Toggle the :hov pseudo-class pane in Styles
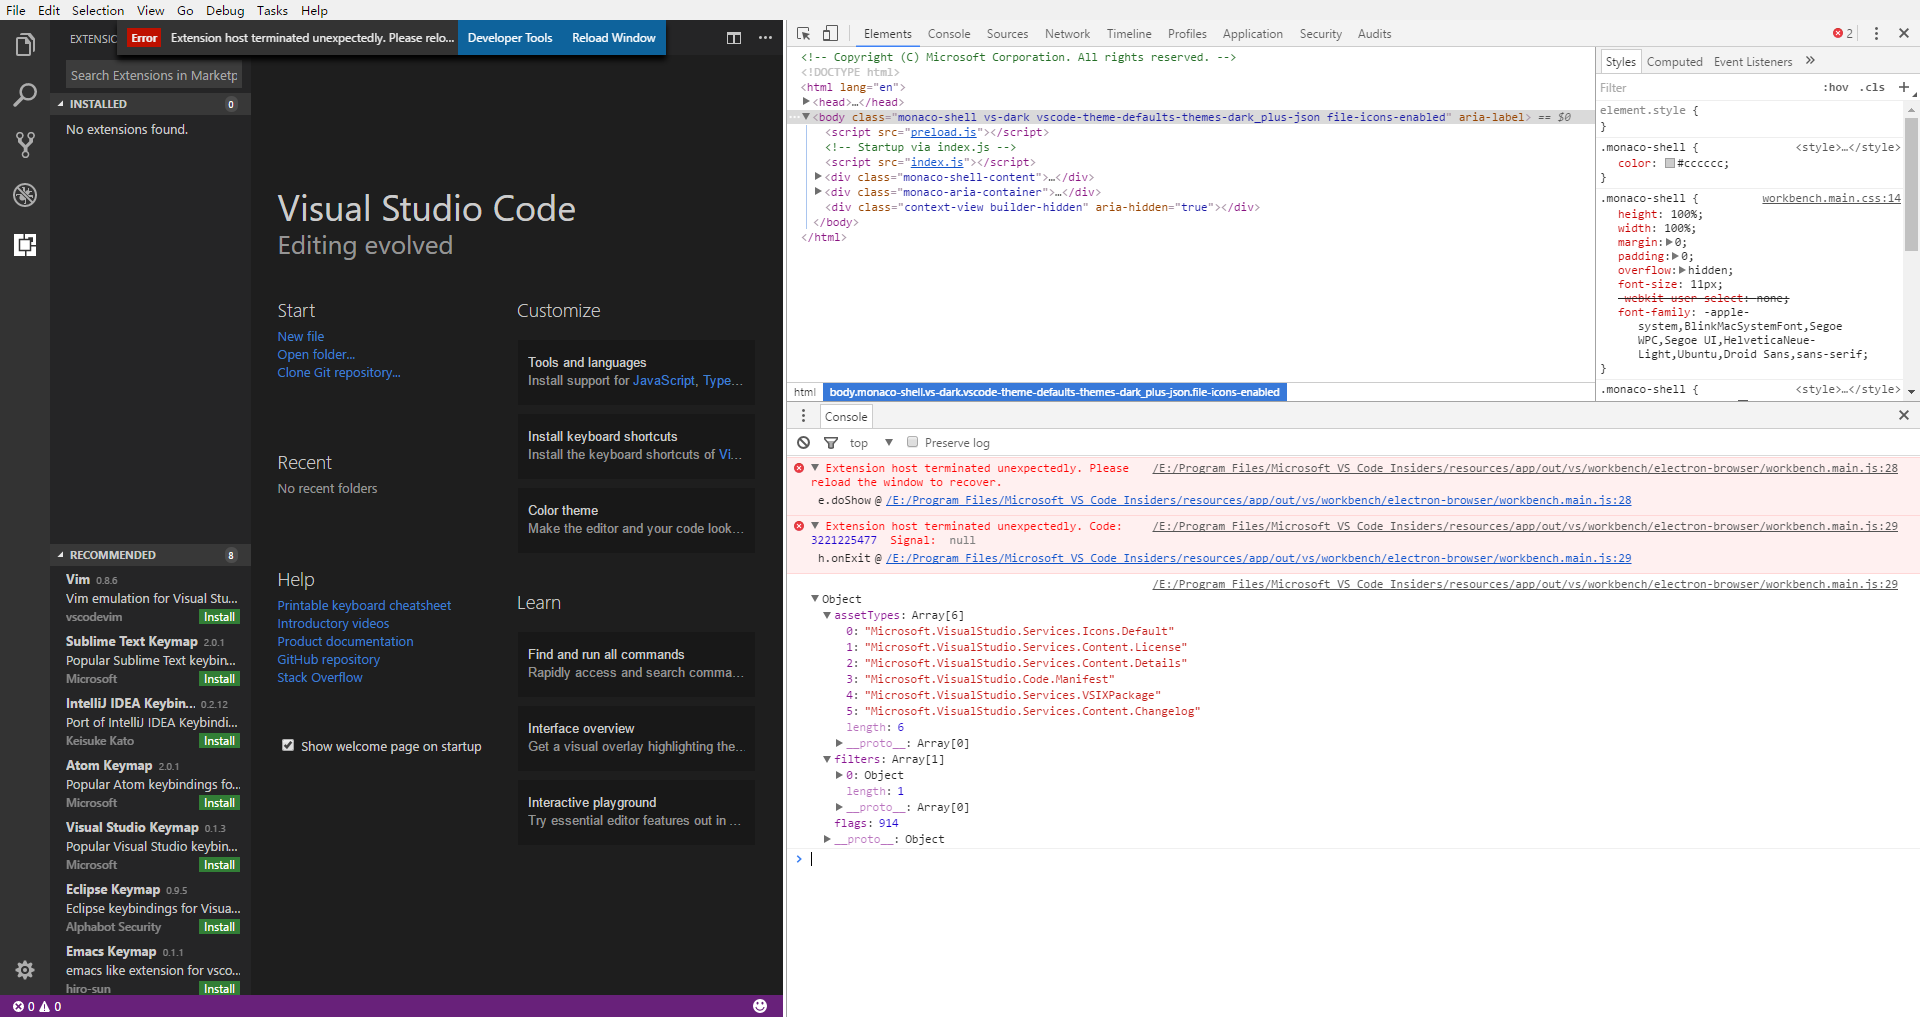Screen dimensions: 1920x1017 tap(1837, 87)
